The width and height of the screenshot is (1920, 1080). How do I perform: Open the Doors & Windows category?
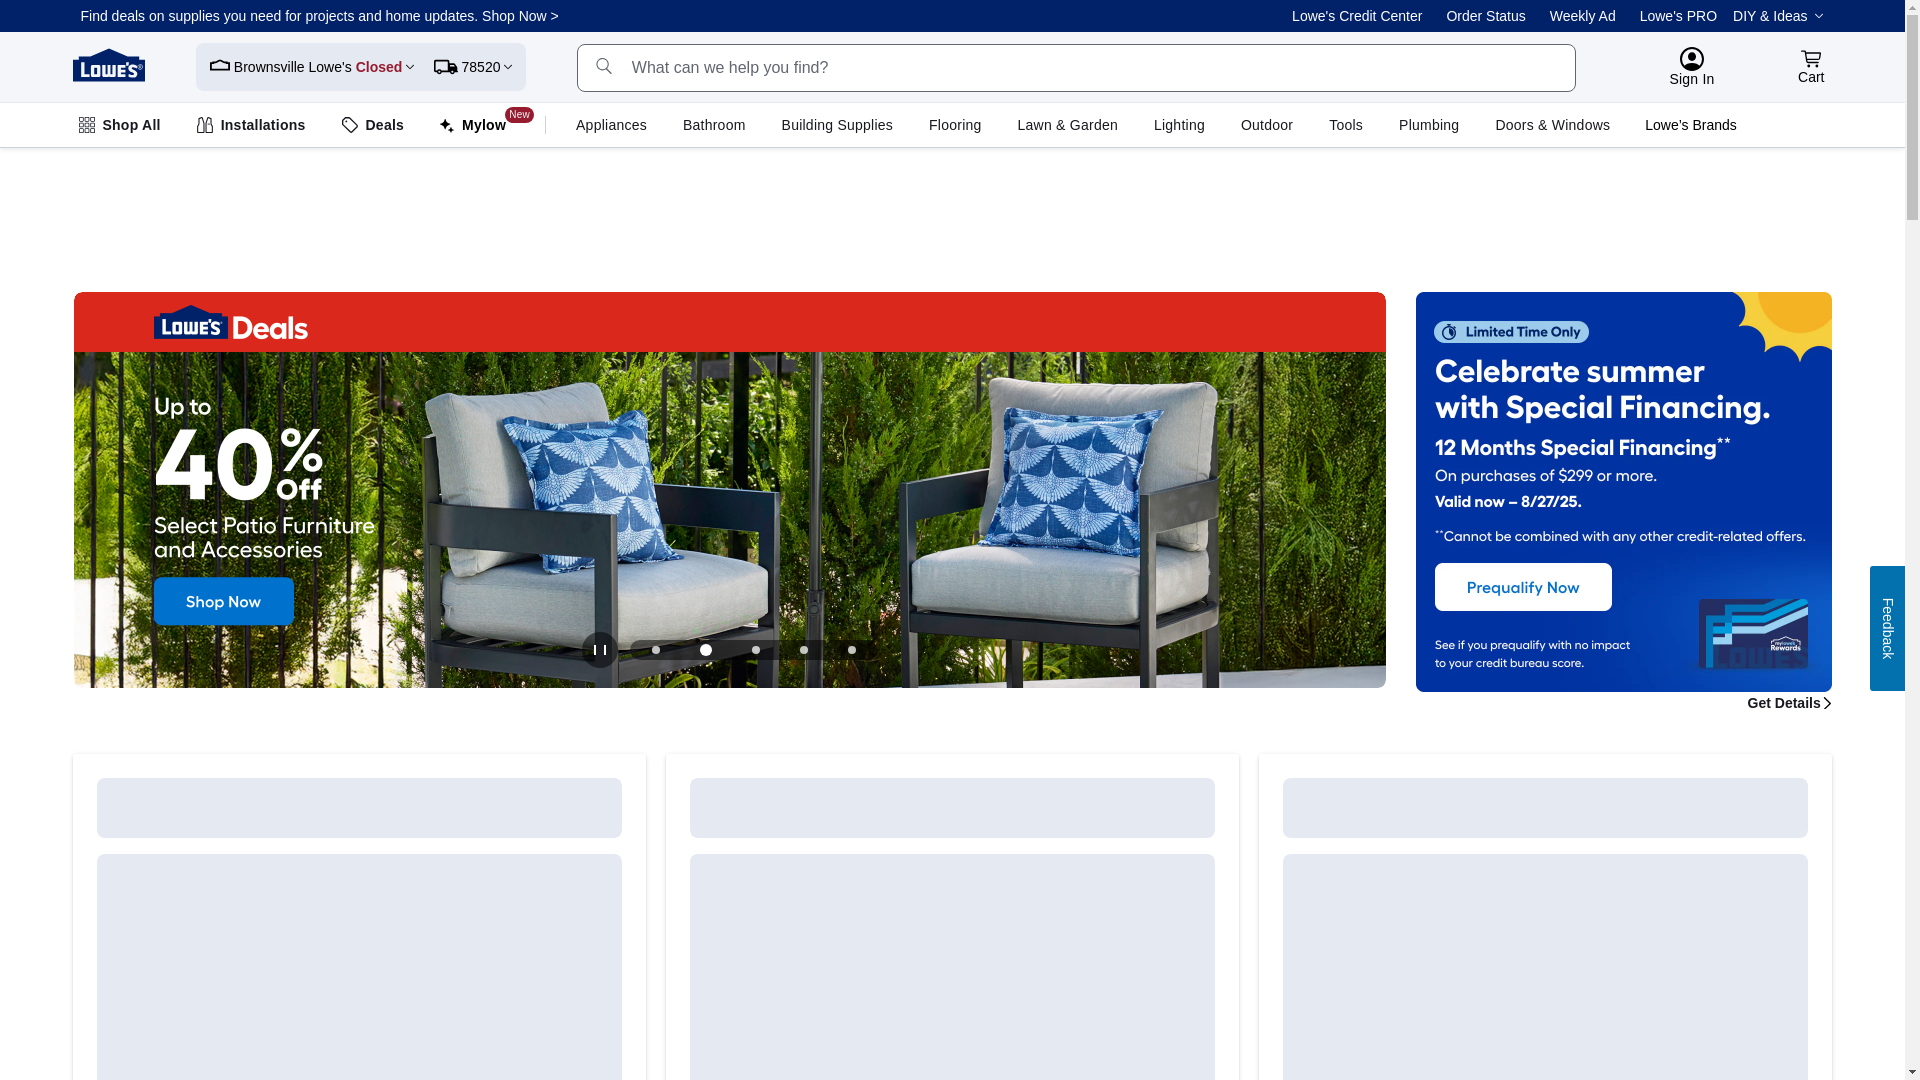[x=1553, y=125]
